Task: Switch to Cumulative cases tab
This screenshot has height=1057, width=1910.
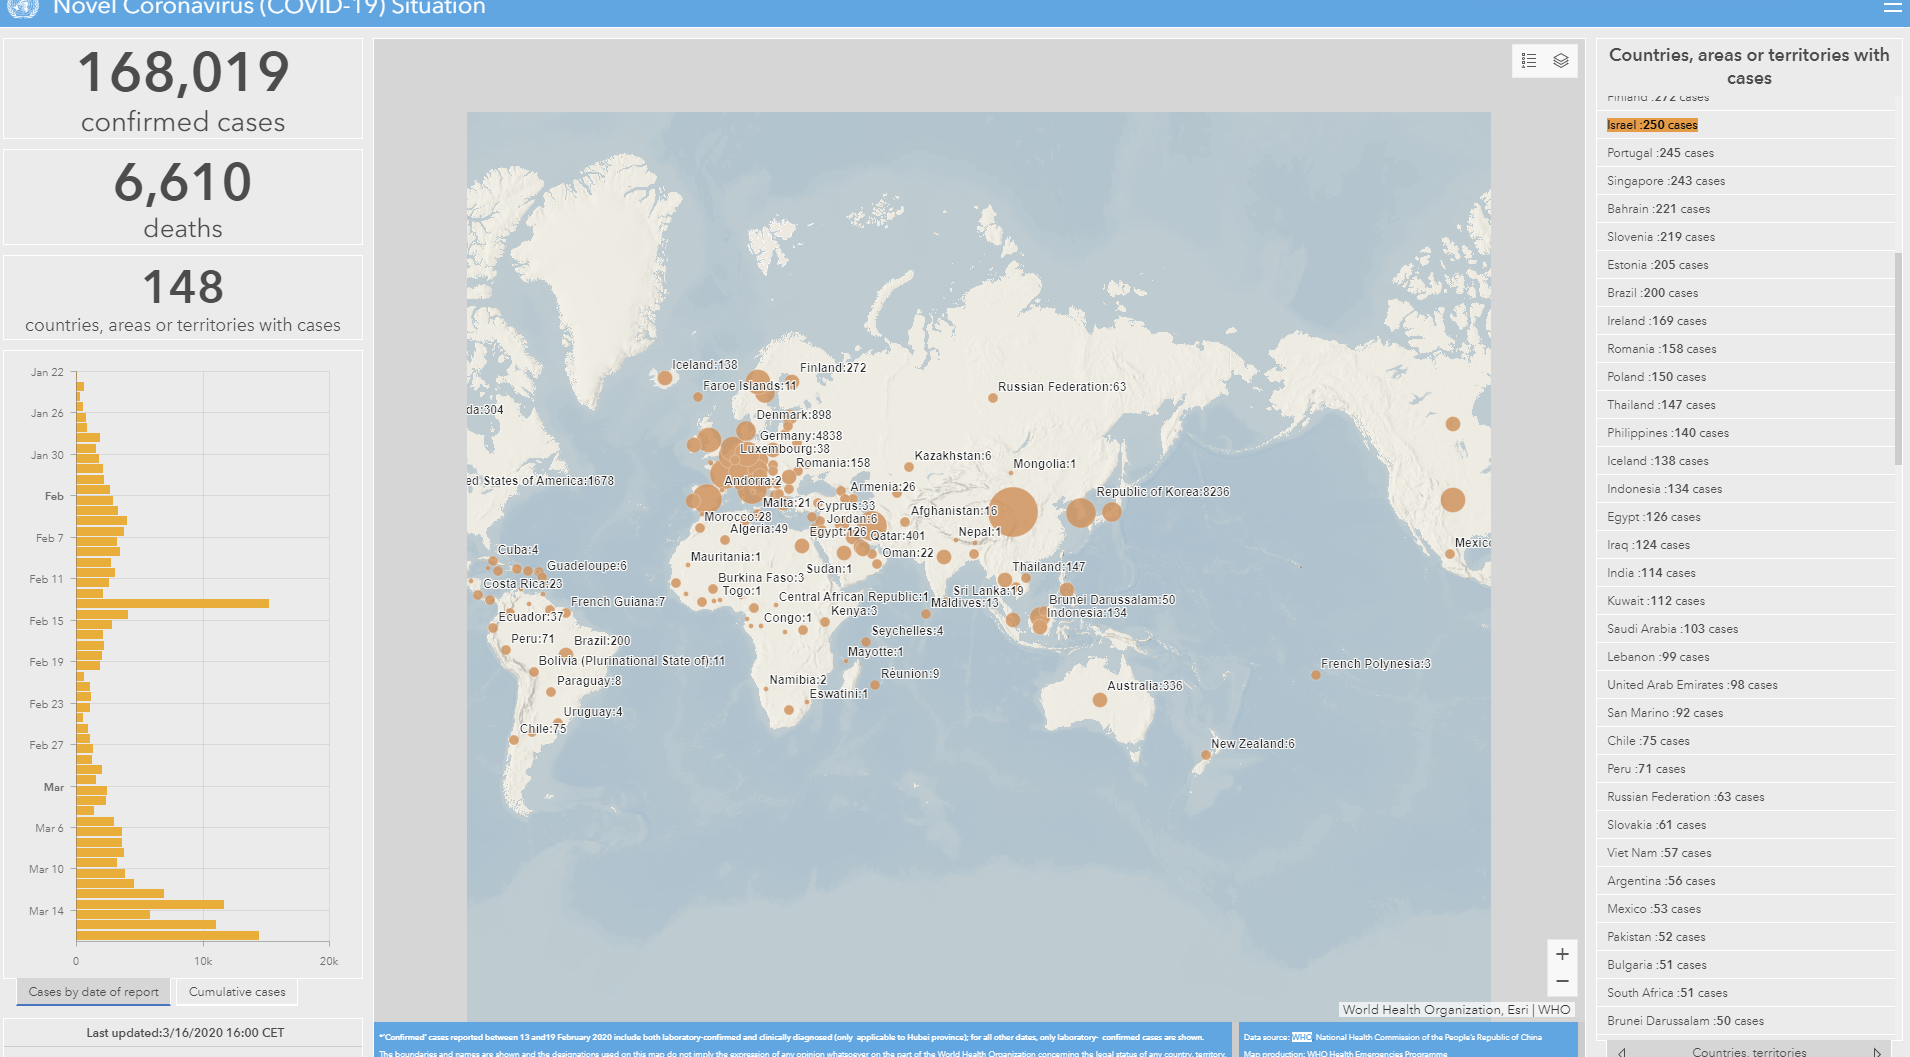Action: pyautogui.click(x=237, y=992)
